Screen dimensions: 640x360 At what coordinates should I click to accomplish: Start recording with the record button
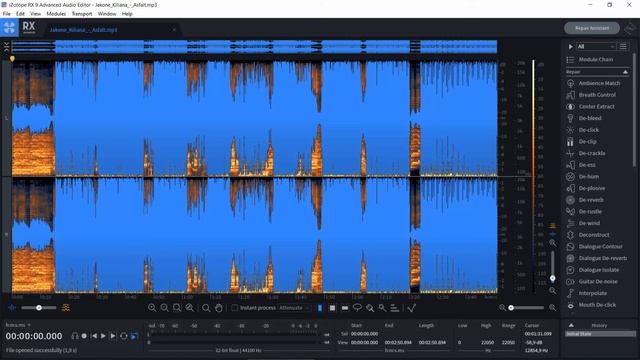pyautogui.click(x=84, y=336)
